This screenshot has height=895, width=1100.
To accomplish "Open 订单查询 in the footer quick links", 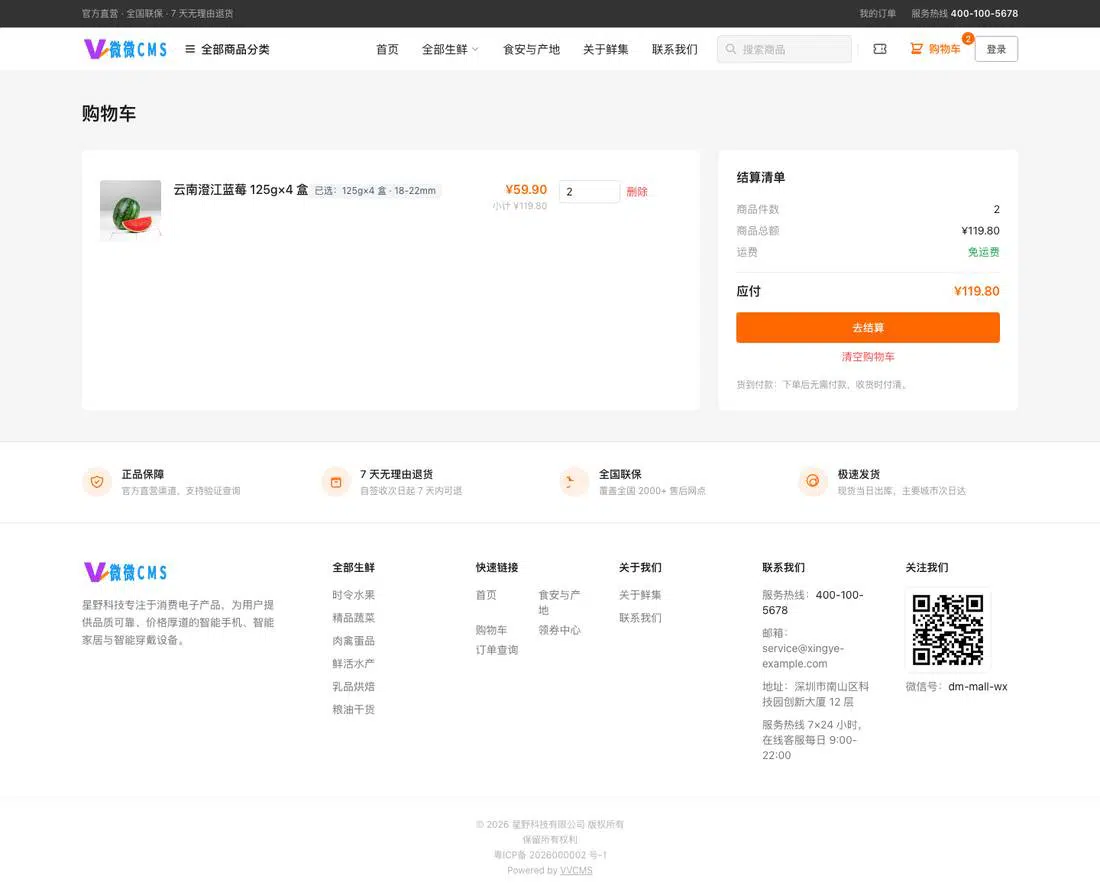I will tap(497, 650).
